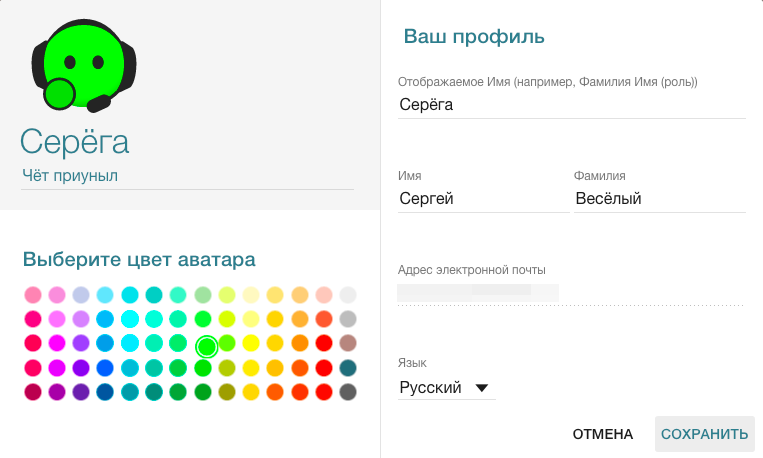Click ОТМЕНА to cancel profile changes

click(603, 434)
